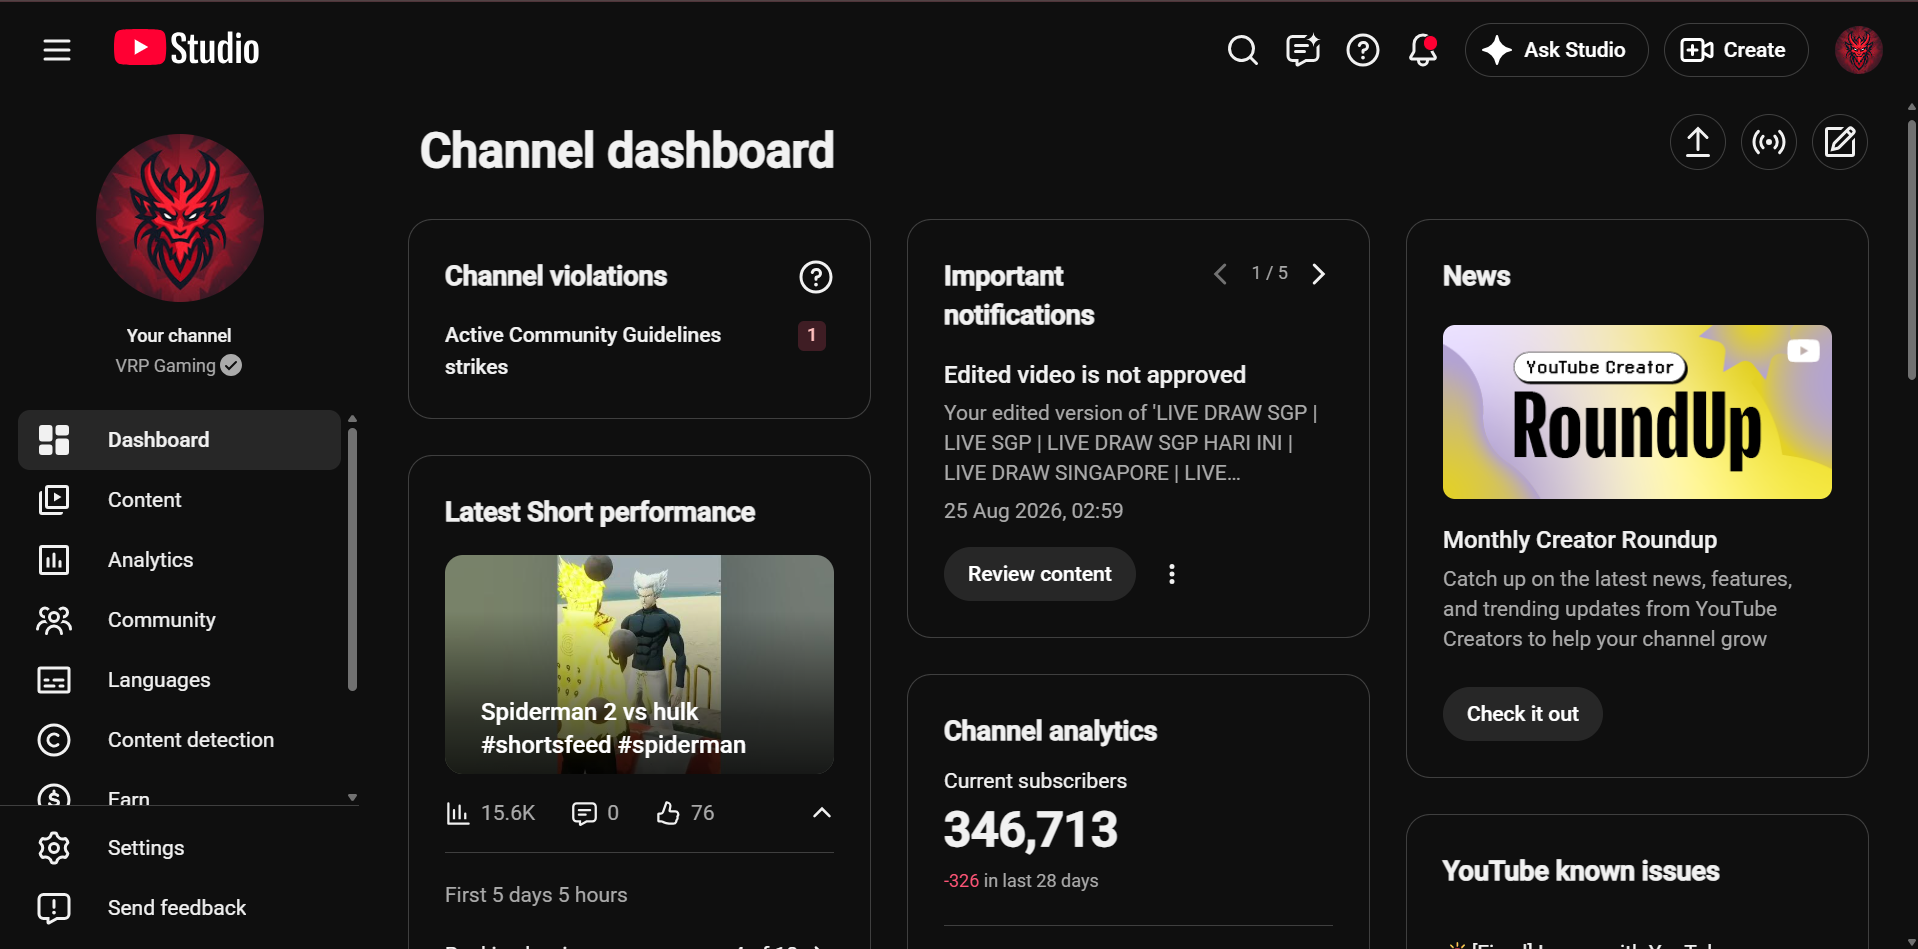Click the page's main vertical scrollbar
This screenshot has height=949, width=1918.
tap(1911, 250)
